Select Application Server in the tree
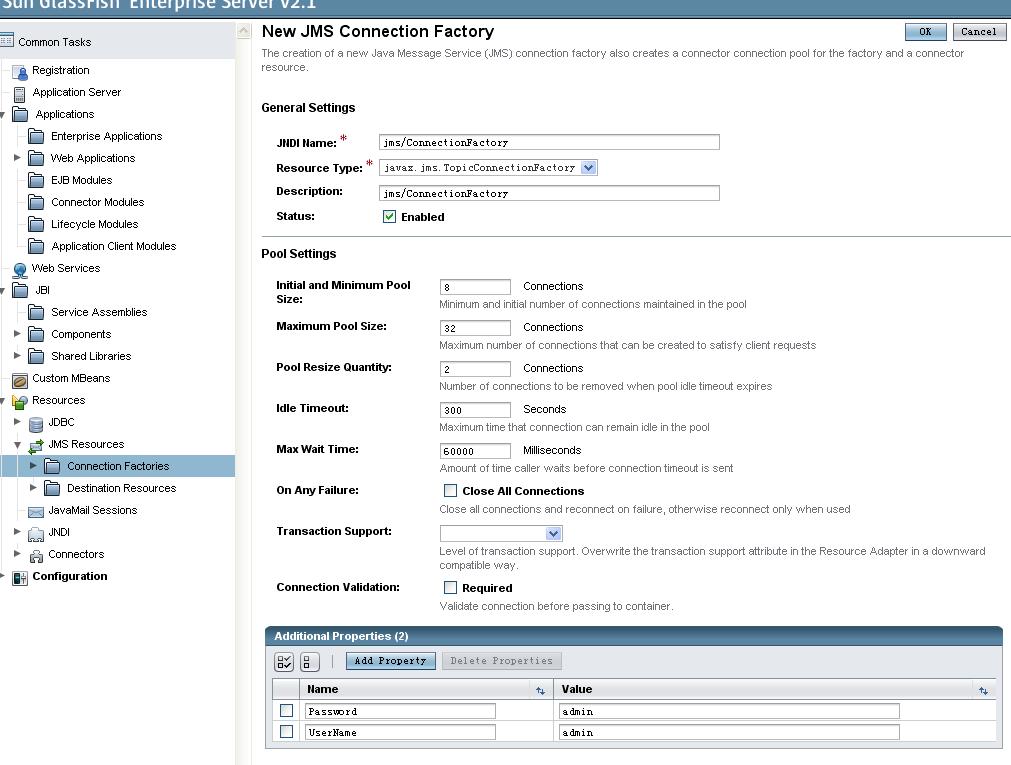Image resolution: width=1011 pixels, height=765 pixels. [x=77, y=92]
